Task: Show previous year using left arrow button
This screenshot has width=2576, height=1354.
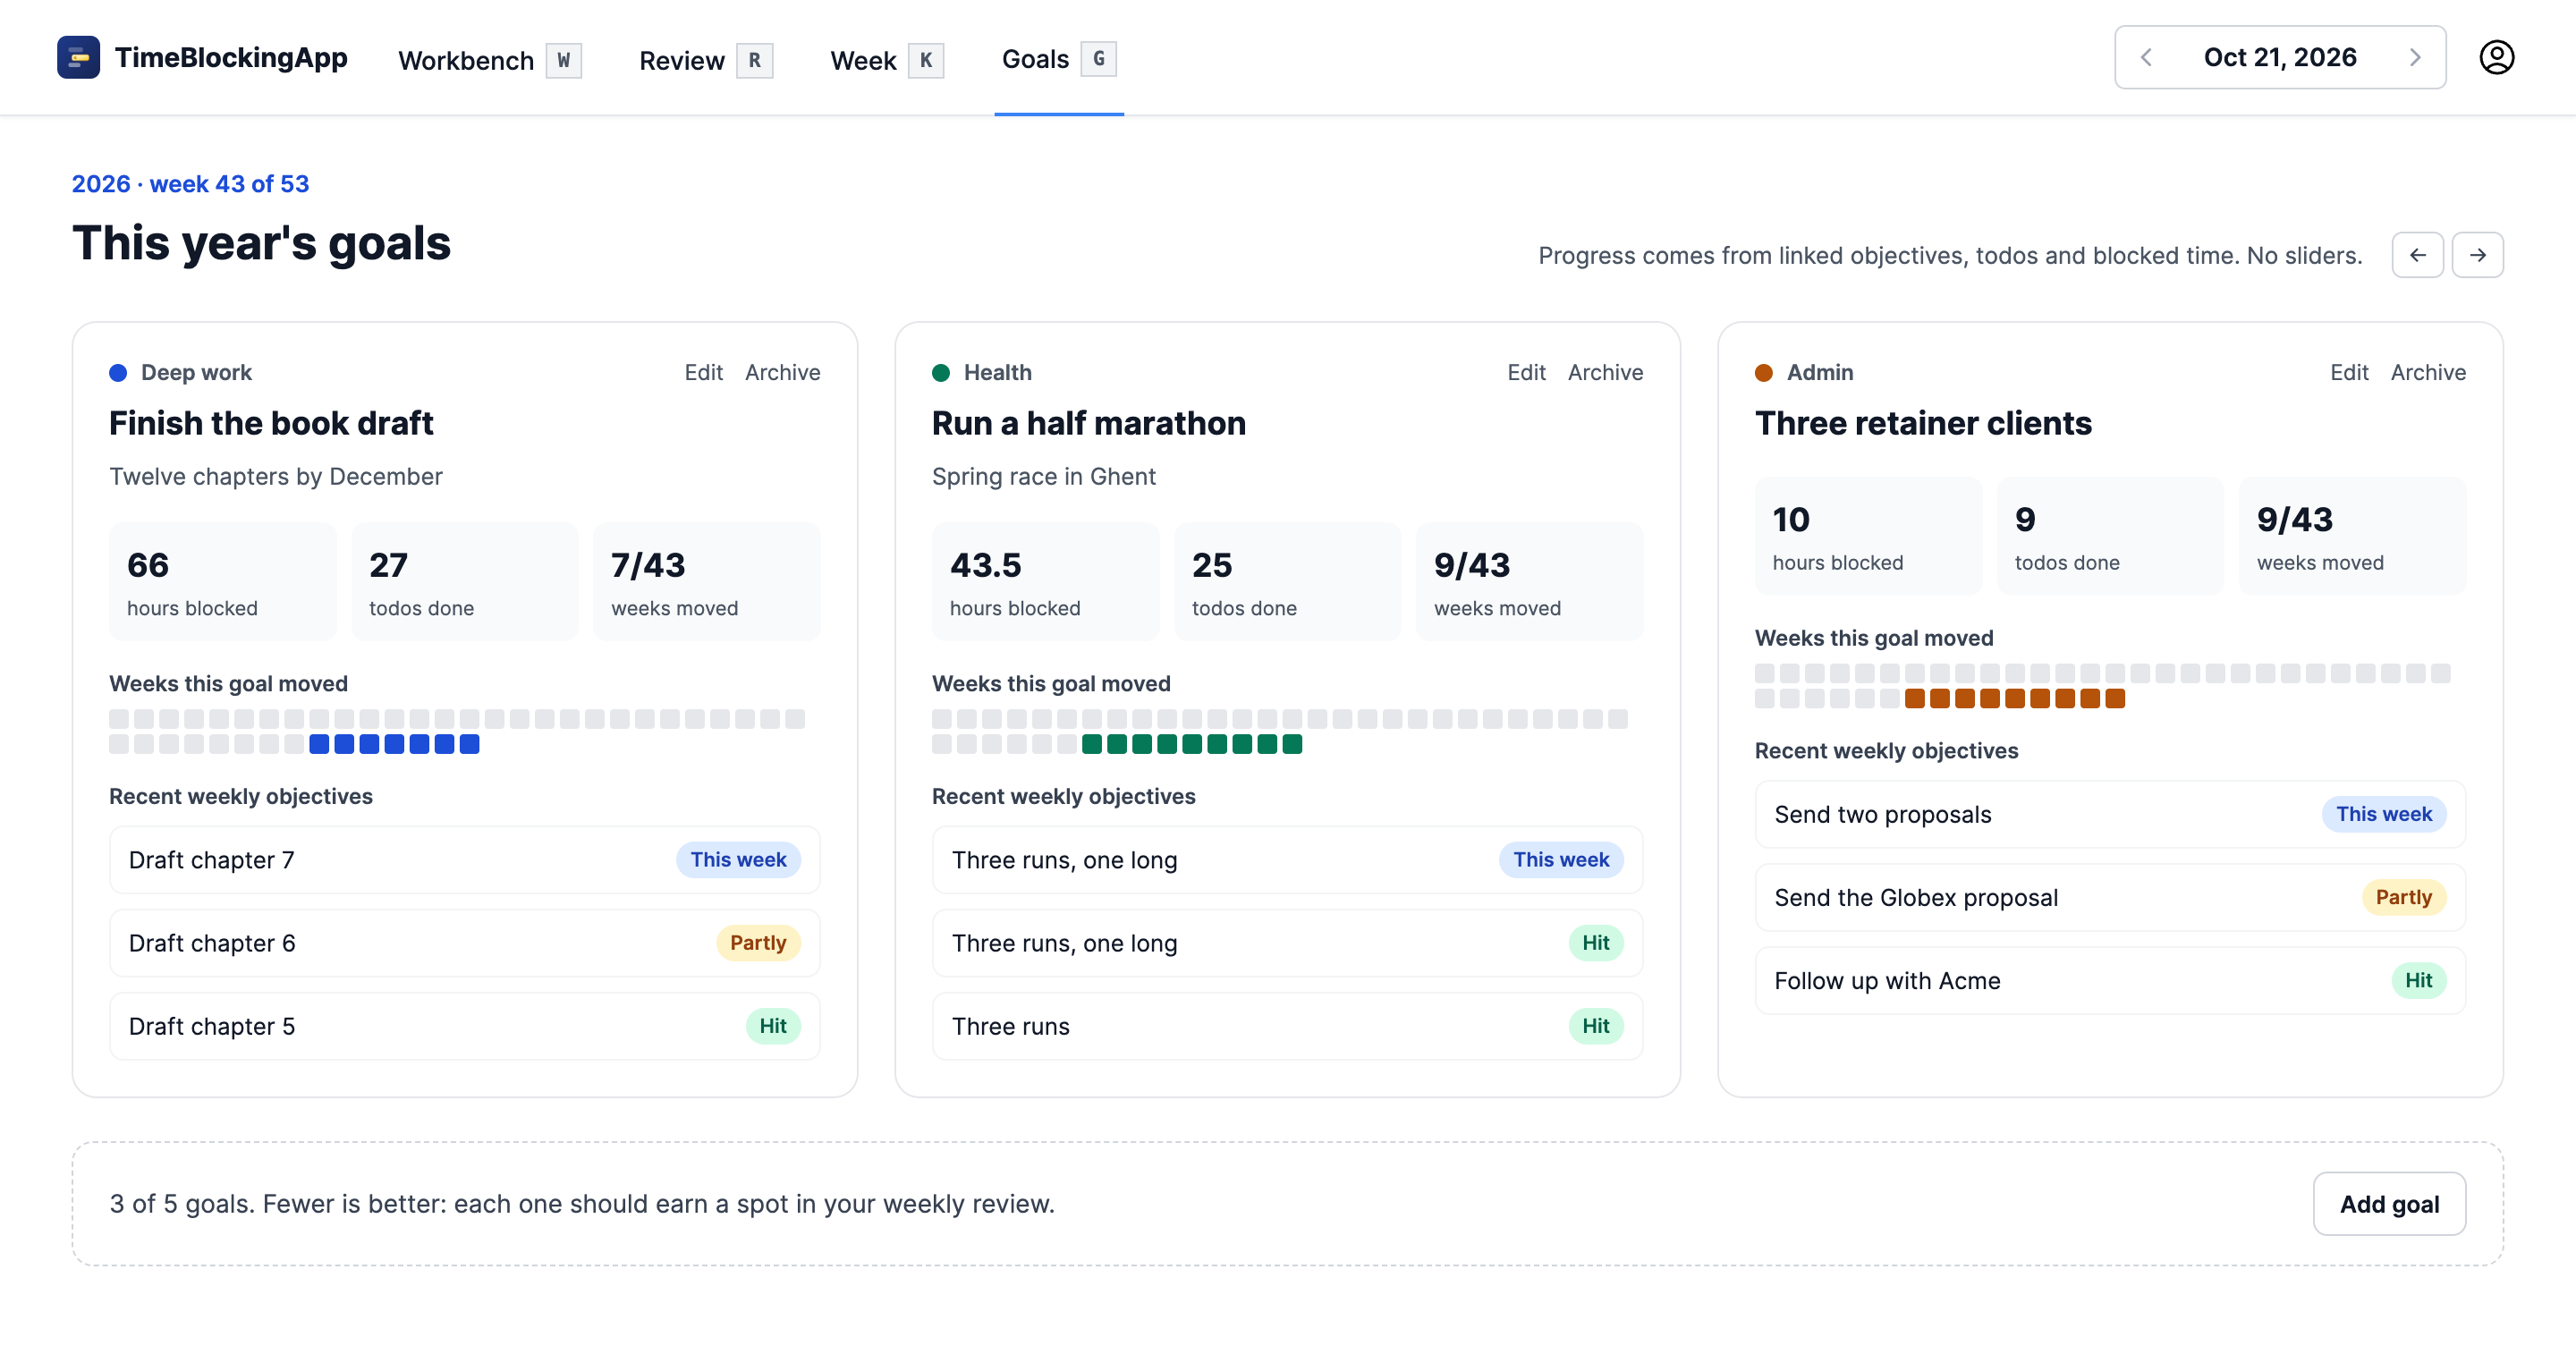Action: tap(2417, 255)
